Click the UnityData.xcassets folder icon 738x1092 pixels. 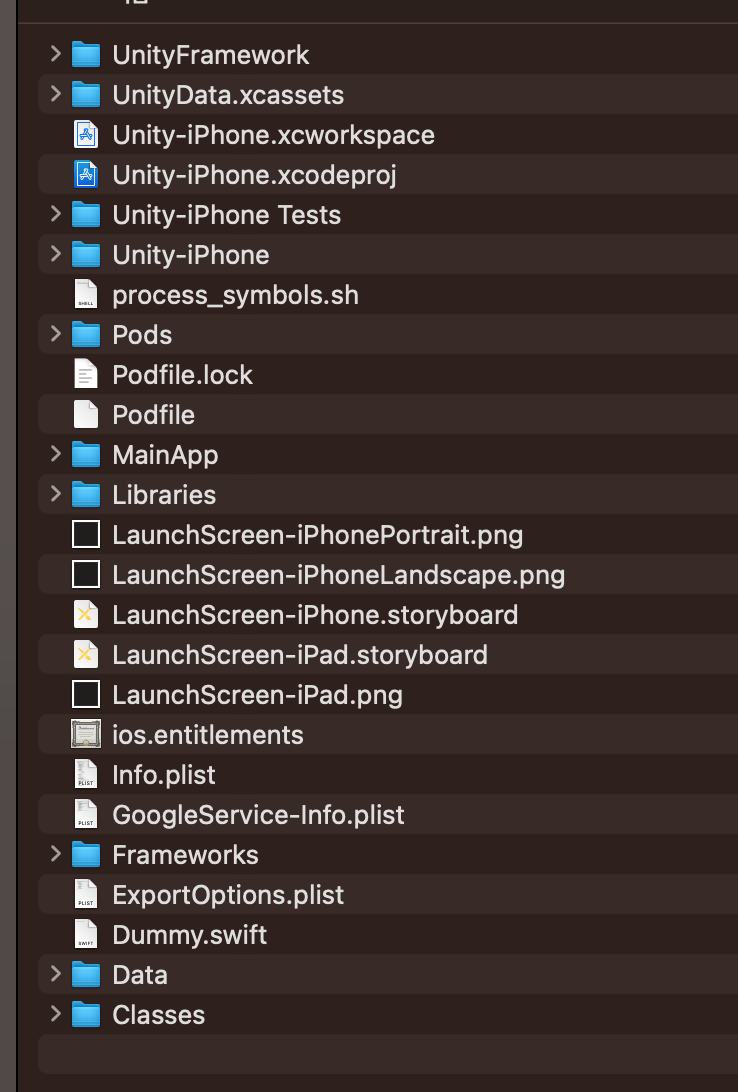click(86, 94)
